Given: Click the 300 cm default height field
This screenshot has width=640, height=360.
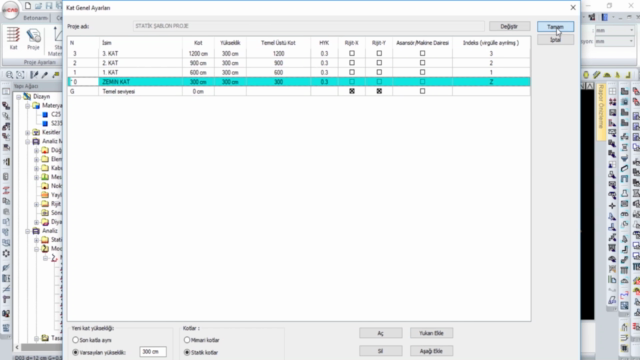Looking at the screenshot, I should [x=153, y=351].
